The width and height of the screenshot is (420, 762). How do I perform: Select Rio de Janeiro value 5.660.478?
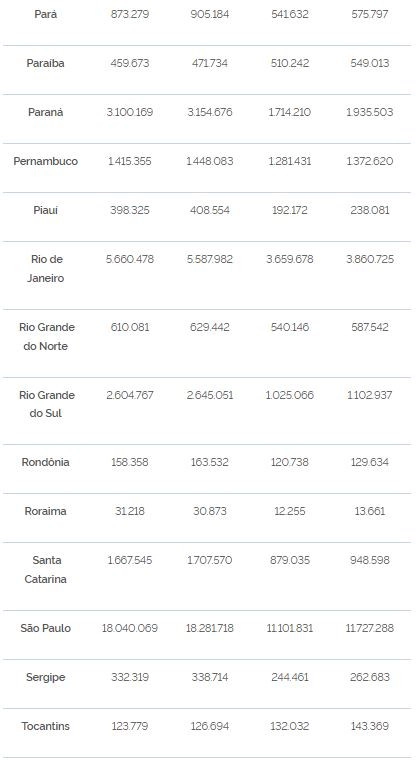coord(130,260)
